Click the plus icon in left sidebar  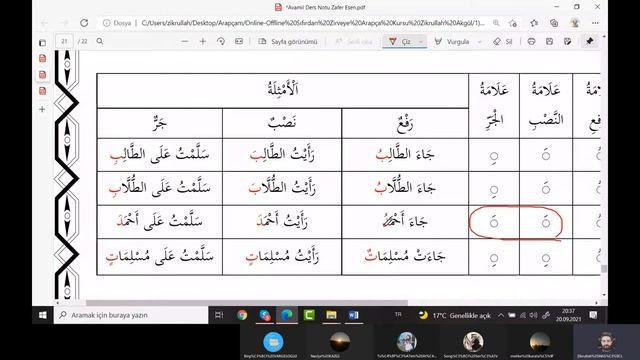coord(42,109)
